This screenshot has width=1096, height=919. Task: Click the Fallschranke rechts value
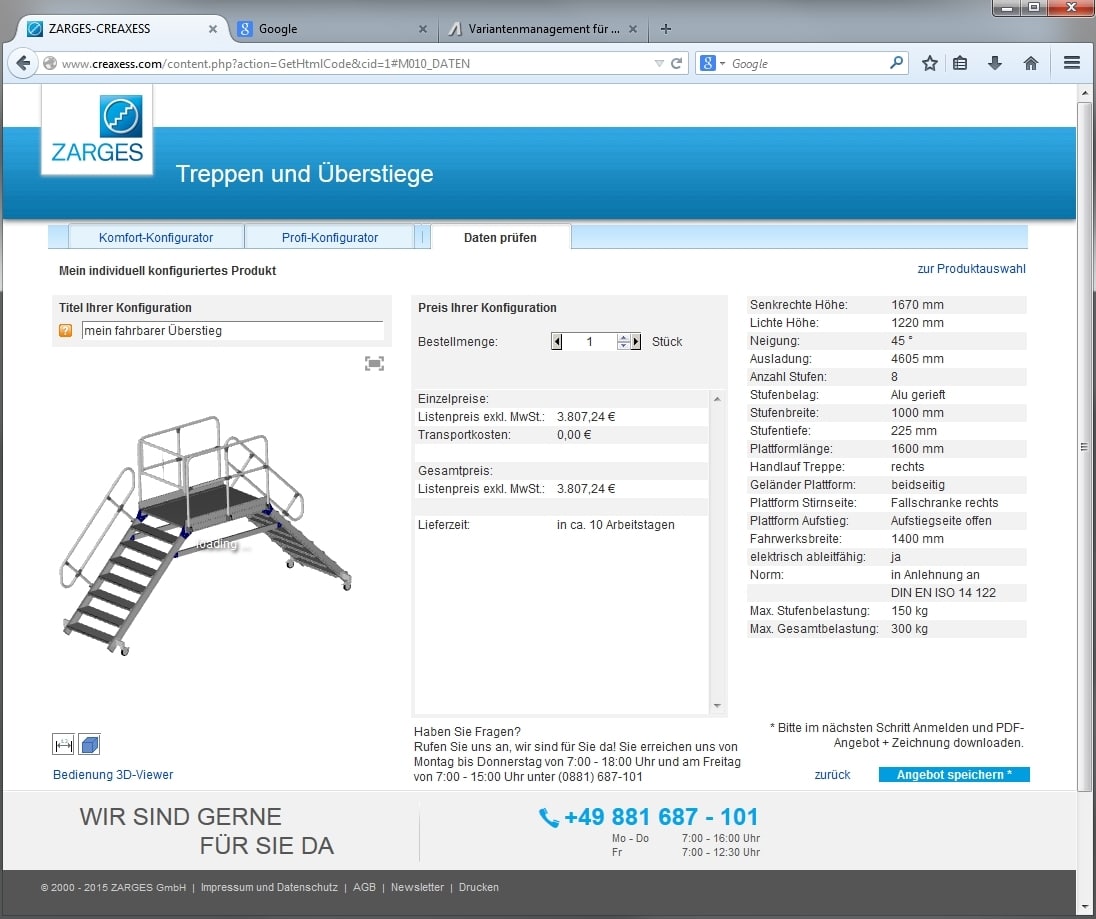944,503
